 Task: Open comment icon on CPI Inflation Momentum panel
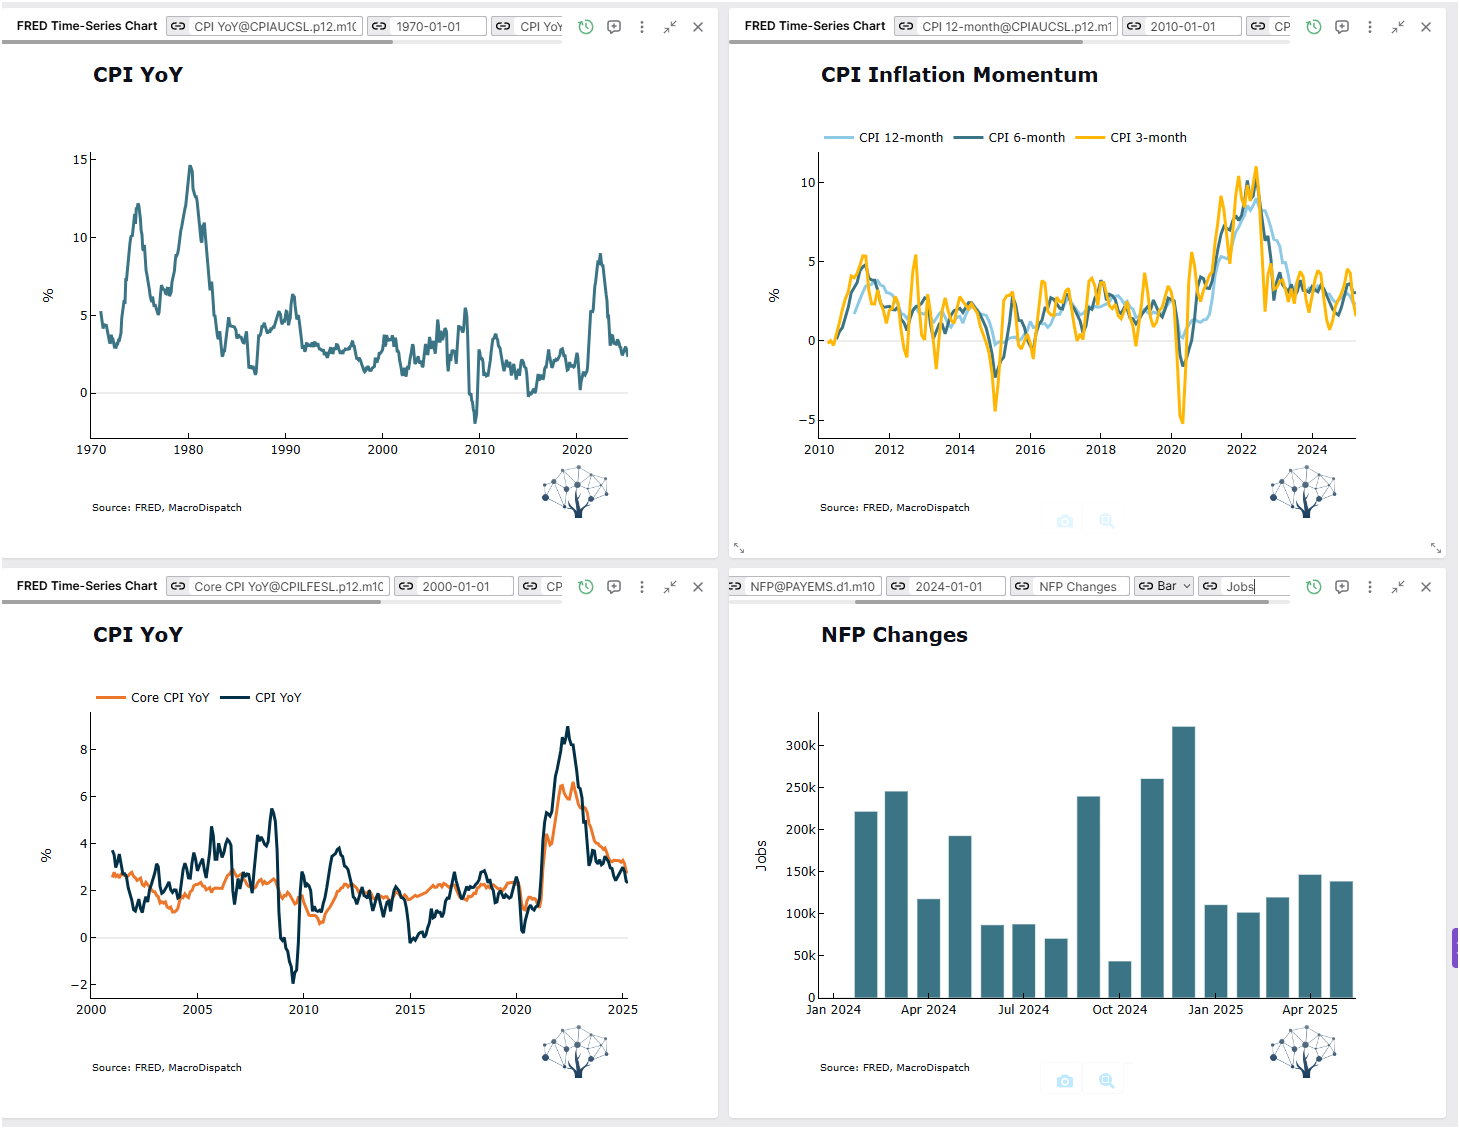[x=1342, y=27]
